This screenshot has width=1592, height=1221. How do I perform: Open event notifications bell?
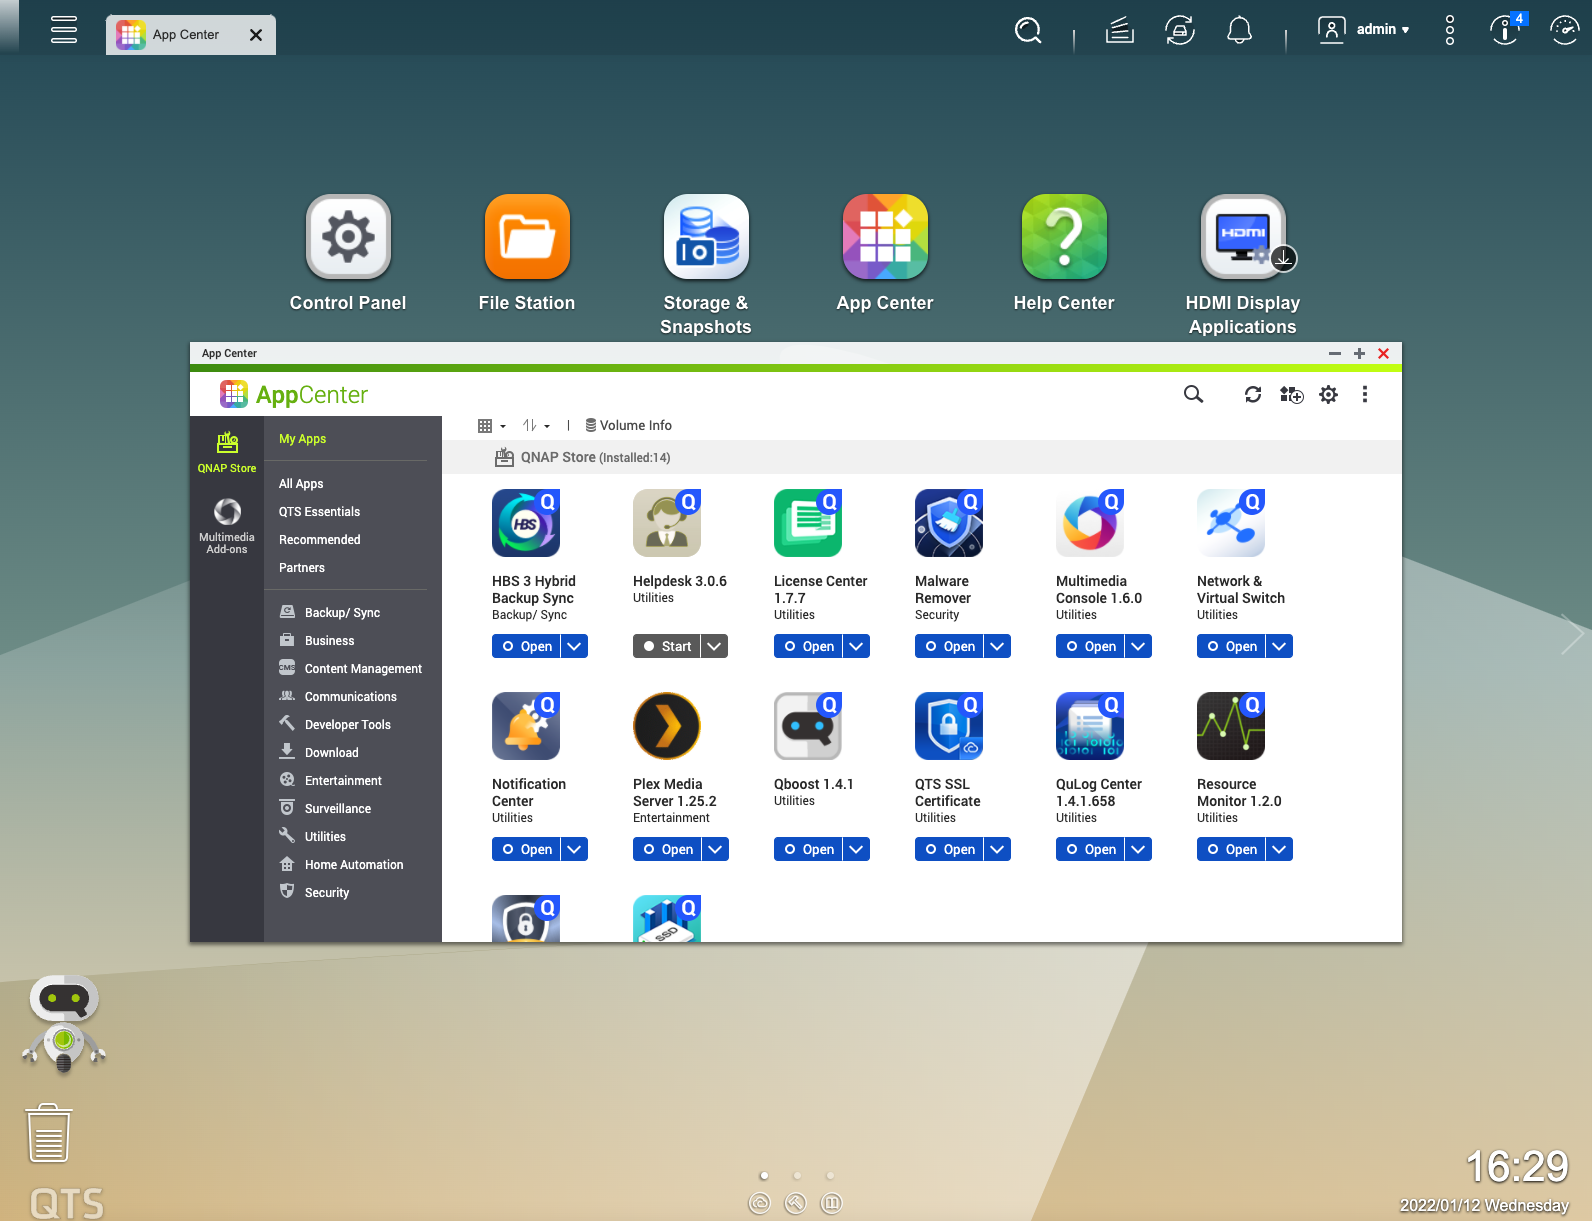click(x=1240, y=30)
